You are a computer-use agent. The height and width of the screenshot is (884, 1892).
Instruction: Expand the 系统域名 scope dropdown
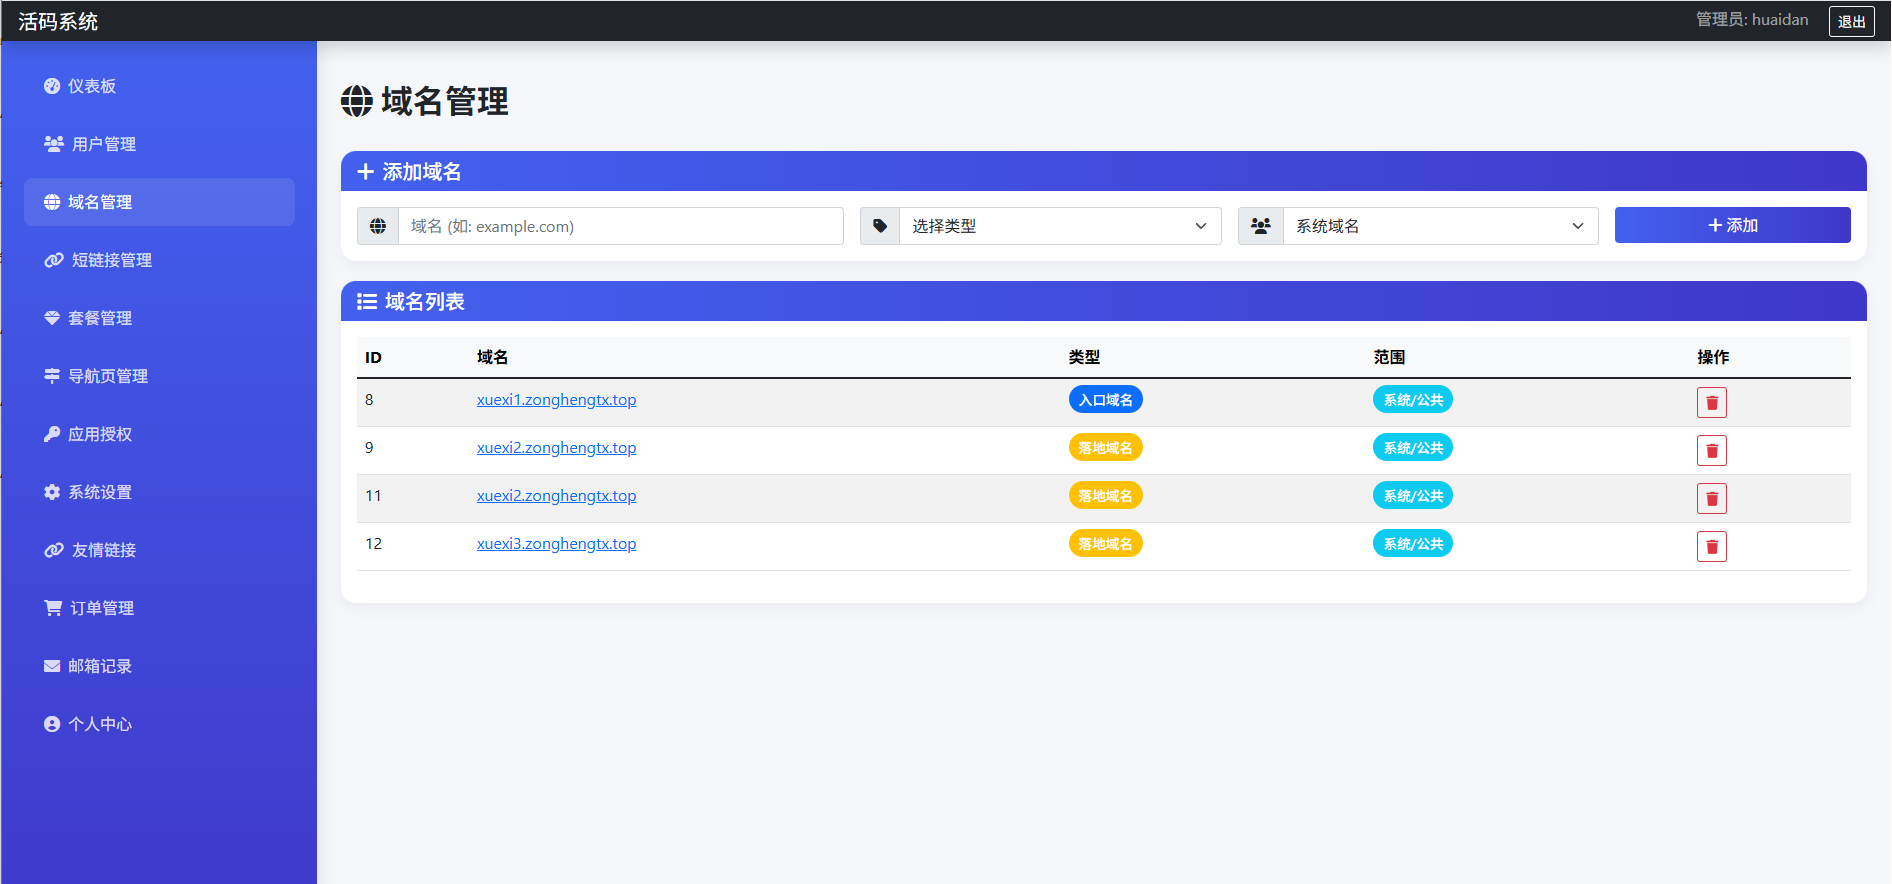pos(1439,226)
